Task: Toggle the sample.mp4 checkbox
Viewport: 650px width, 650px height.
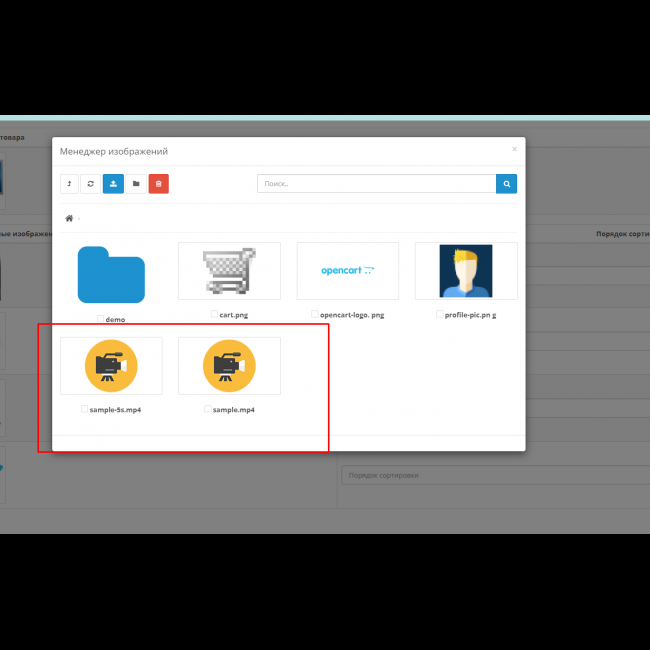Action: coord(208,409)
